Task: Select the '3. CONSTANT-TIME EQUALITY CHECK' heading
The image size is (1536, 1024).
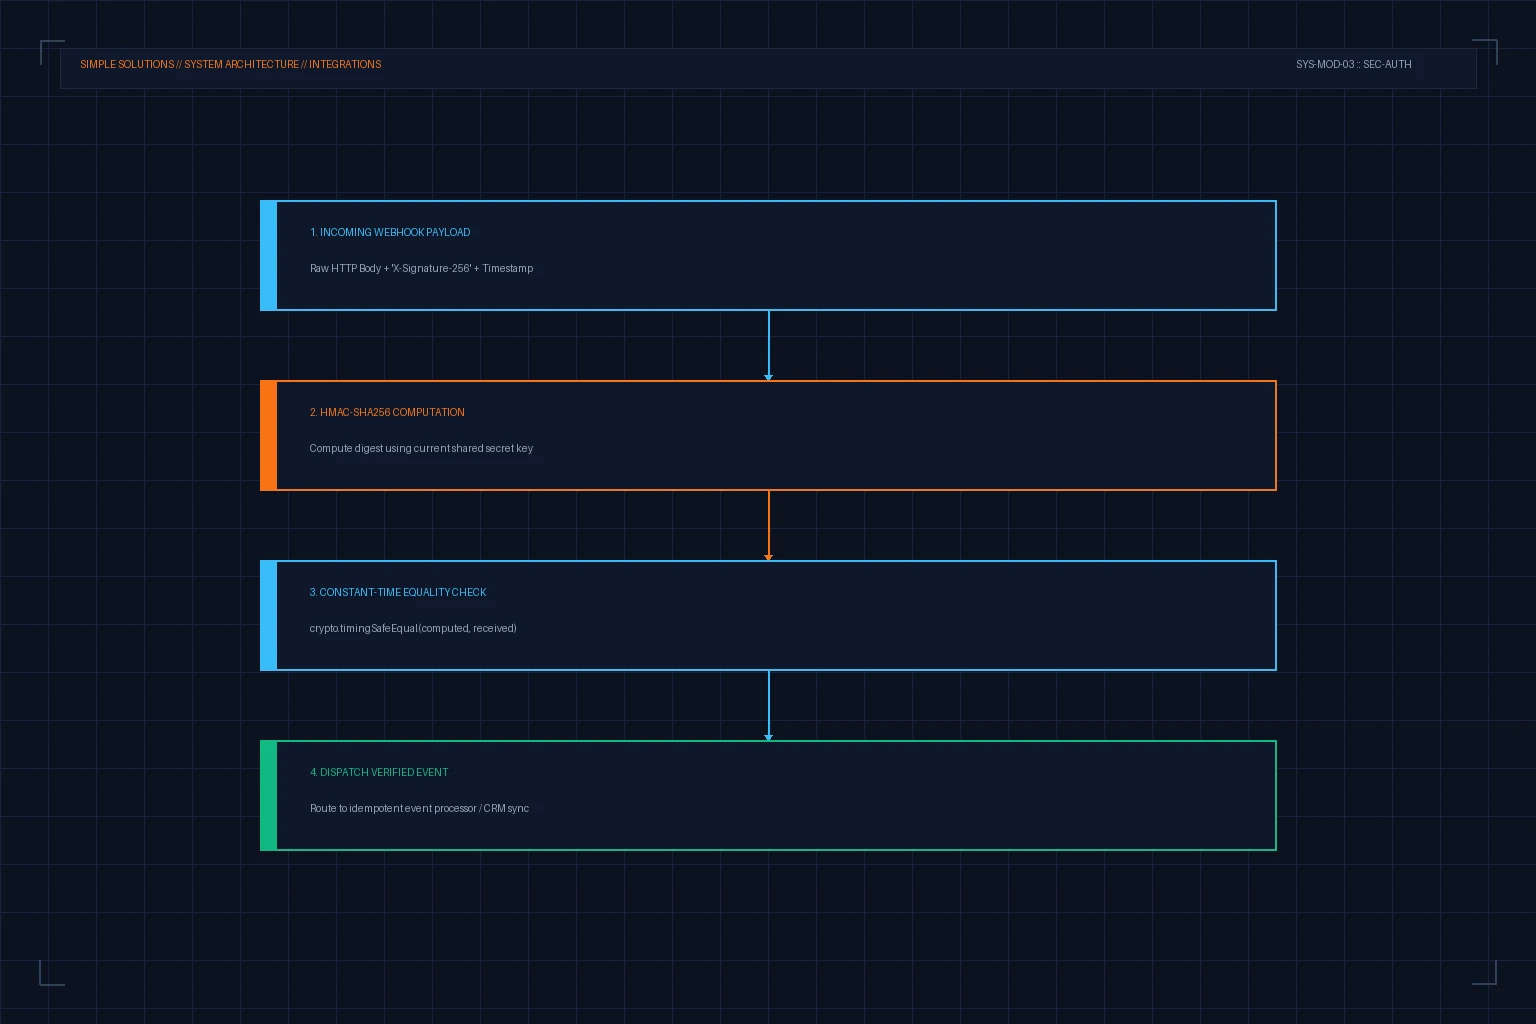Action: tap(398, 592)
